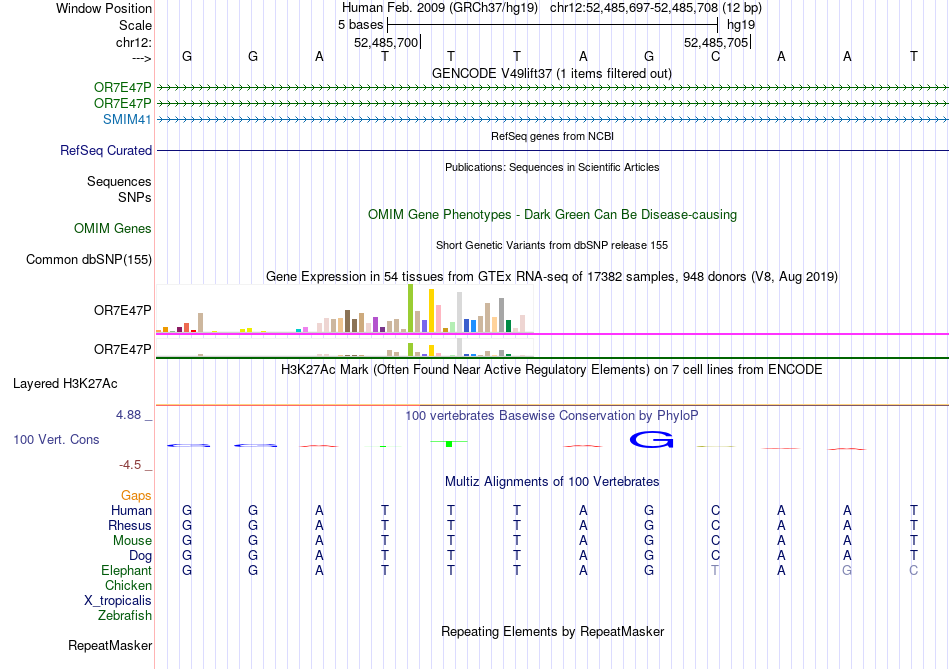The image size is (950, 669).
Task: Click the 'GENCODE V49lift37 (1 items filtered out)' title
Action: 552,74
